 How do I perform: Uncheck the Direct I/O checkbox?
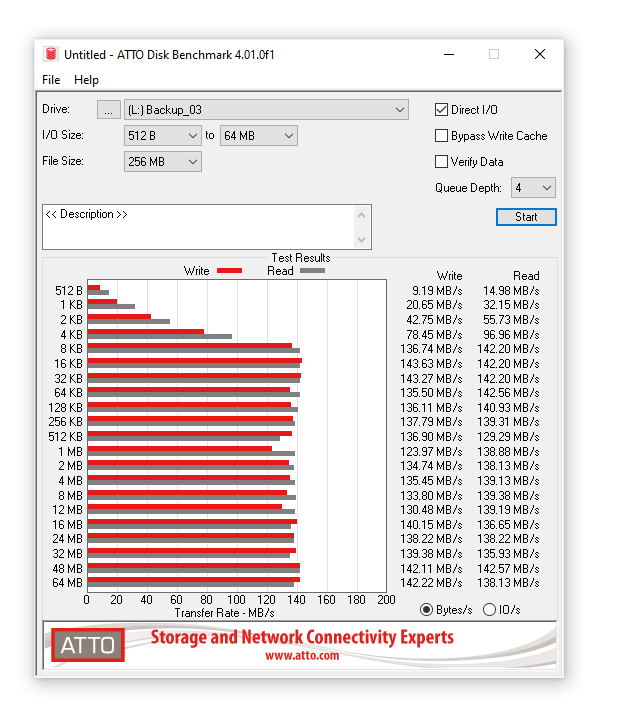[441, 110]
